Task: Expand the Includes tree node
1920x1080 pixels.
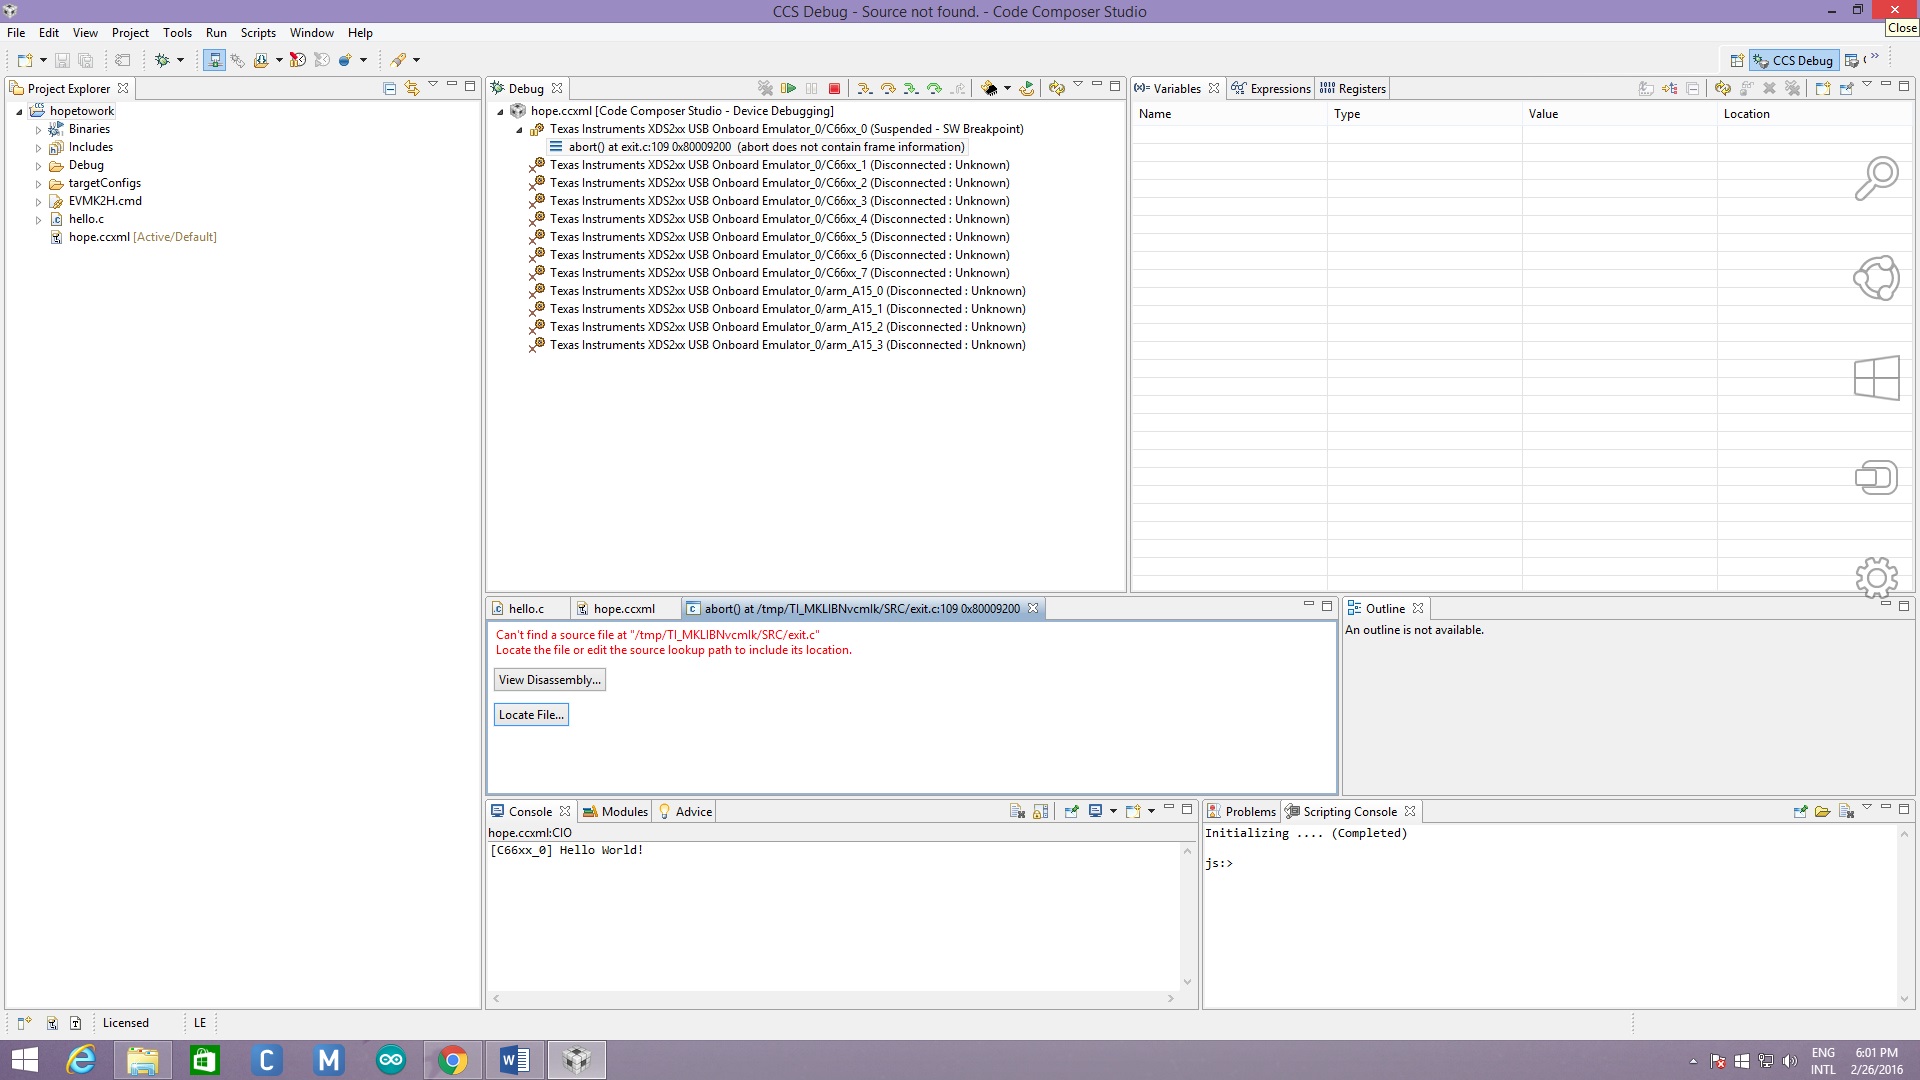Action: [37, 147]
